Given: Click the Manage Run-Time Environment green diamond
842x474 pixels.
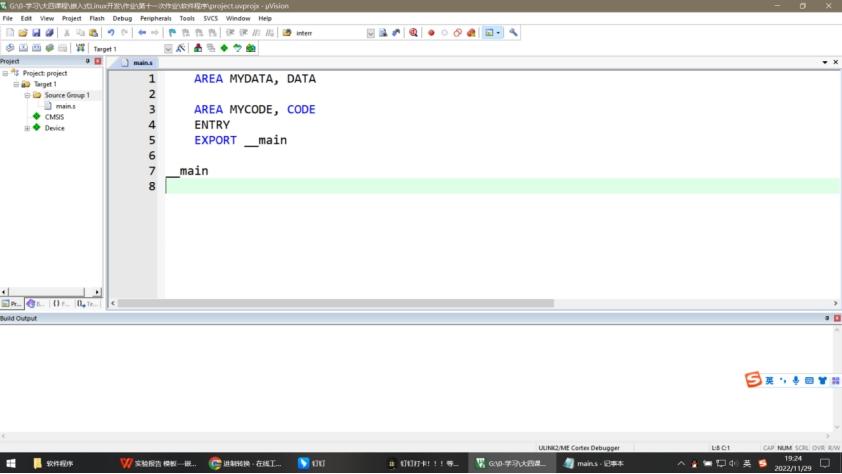Looking at the screenshot, I should [224, 48].
